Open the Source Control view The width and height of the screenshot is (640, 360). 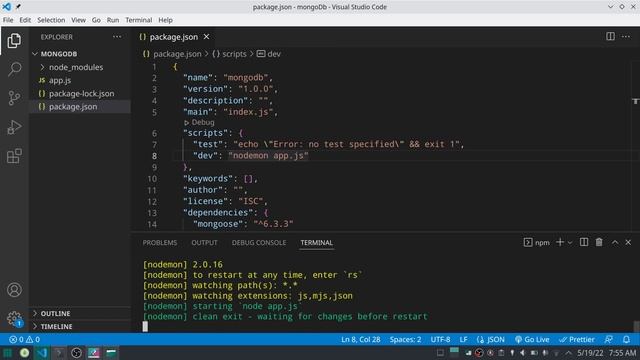click(14, 98)
